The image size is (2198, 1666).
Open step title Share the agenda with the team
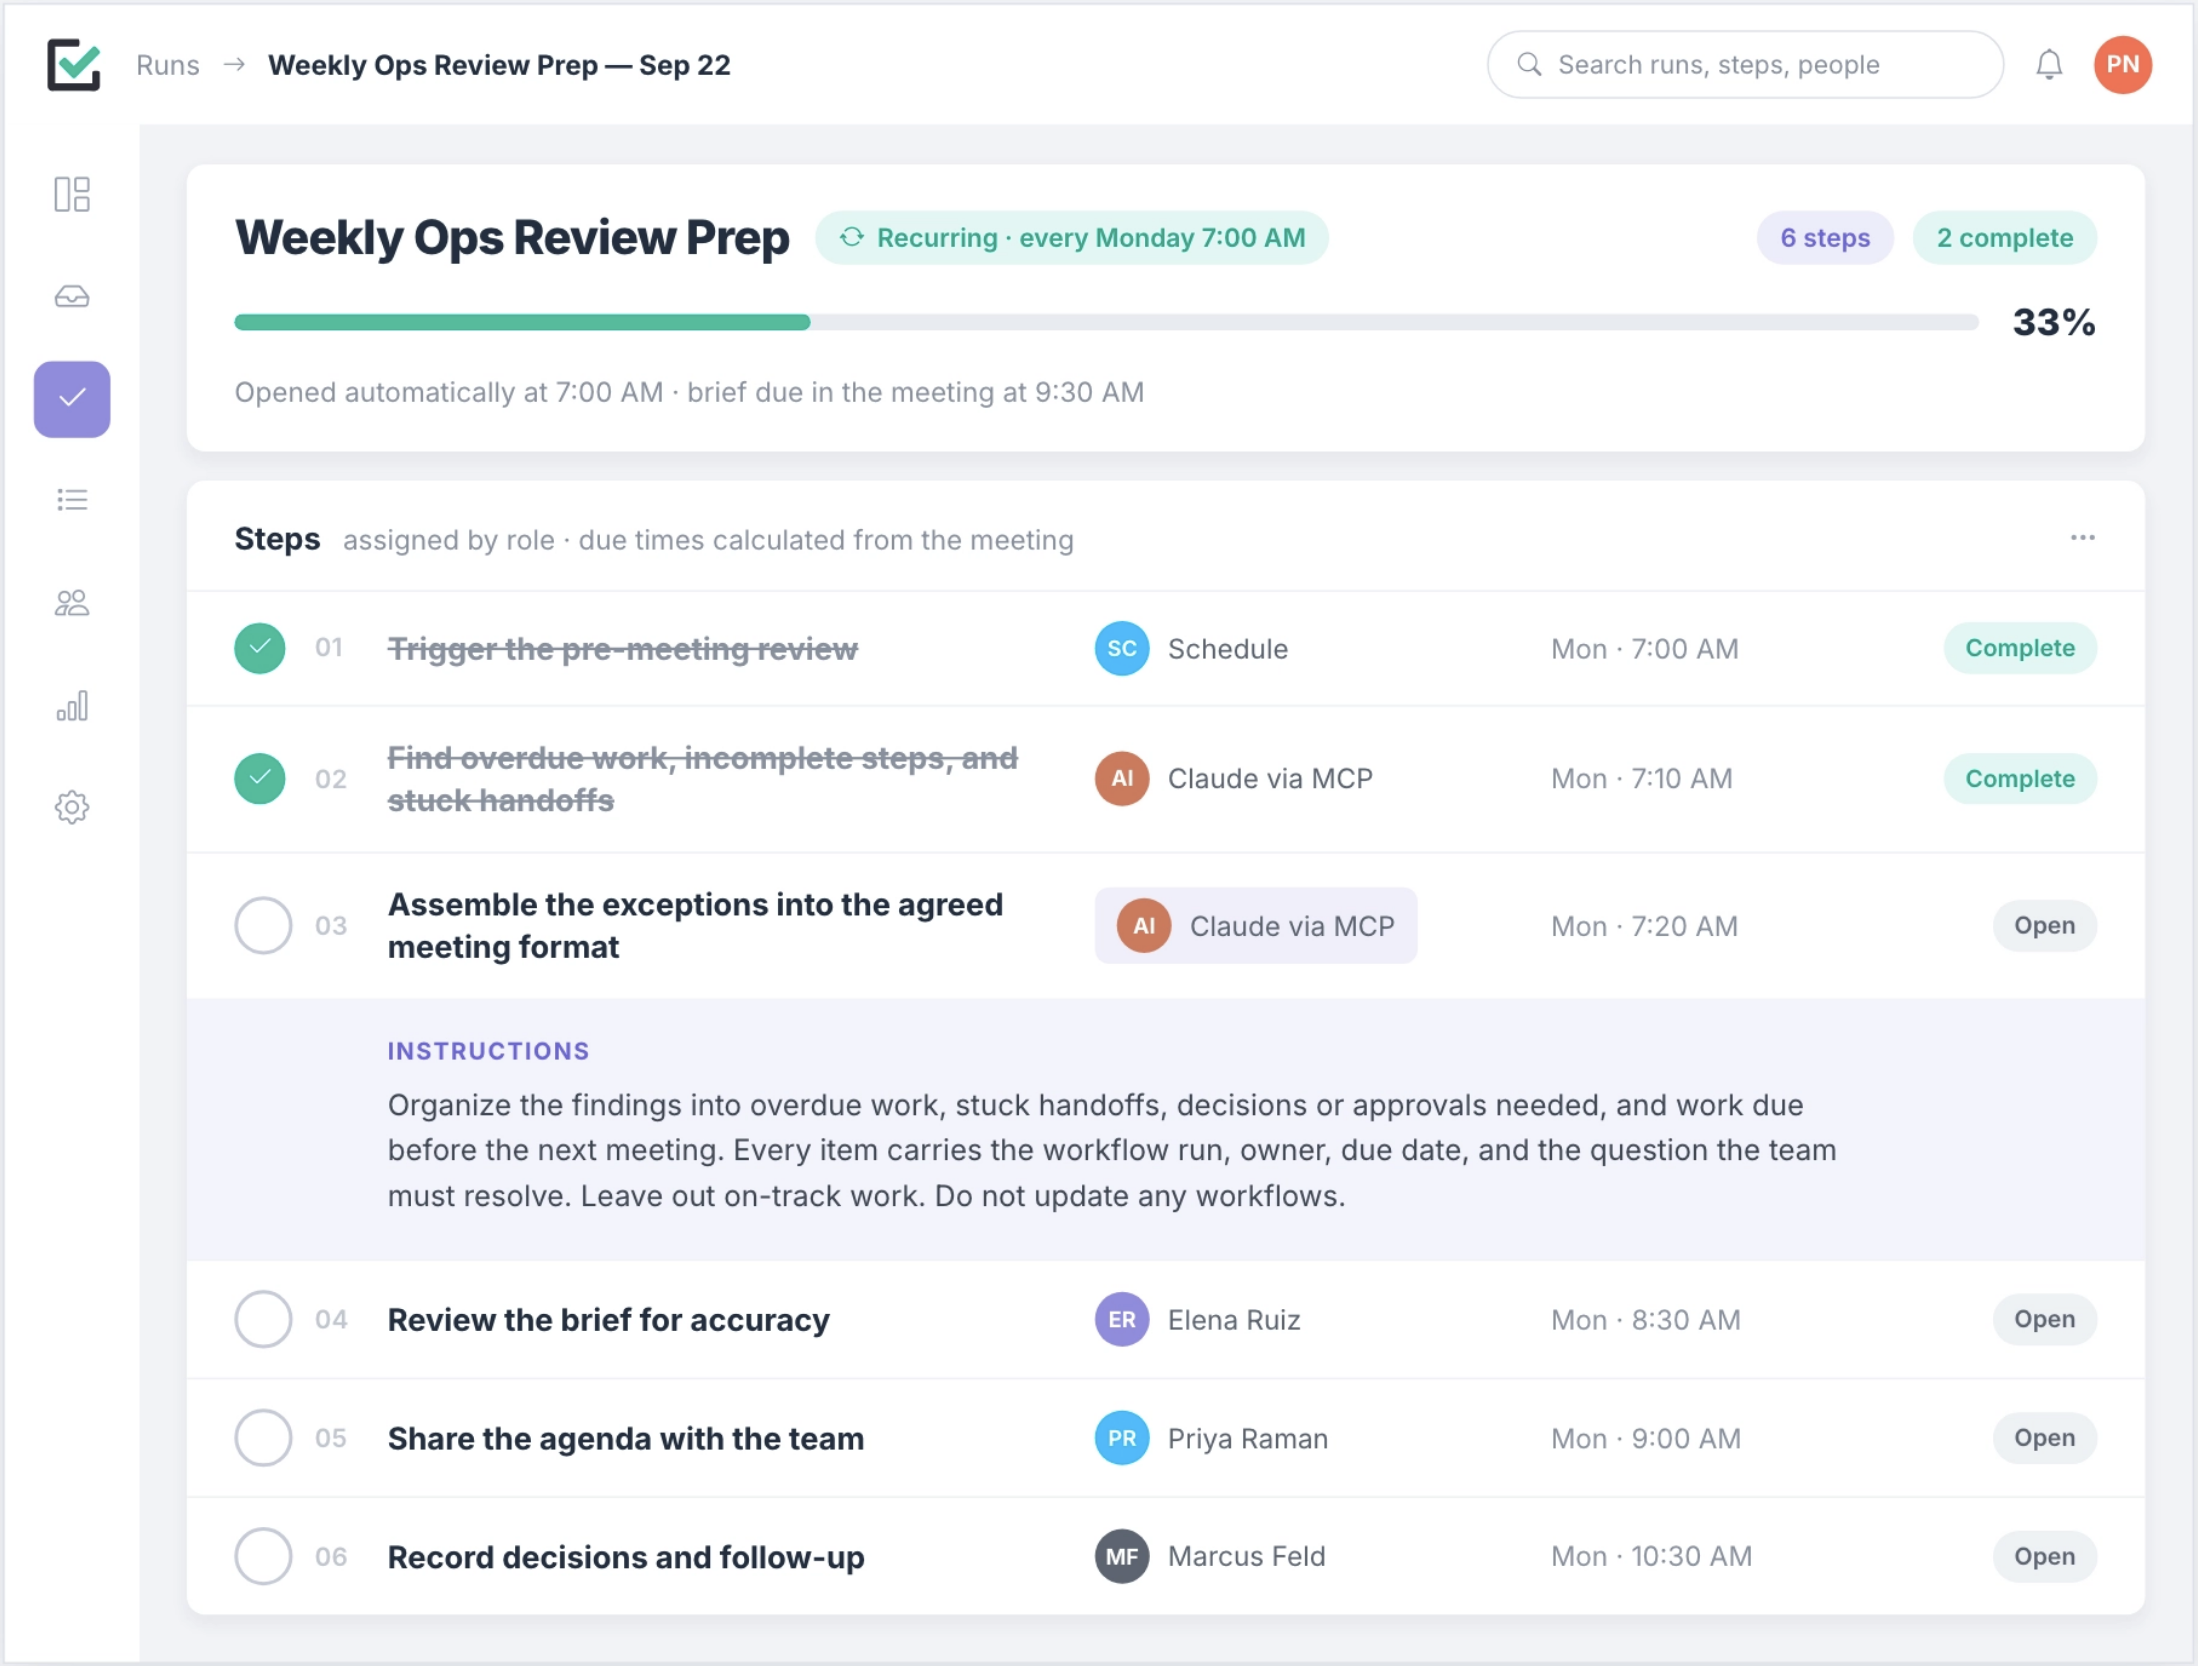[x=626, y=1438]
